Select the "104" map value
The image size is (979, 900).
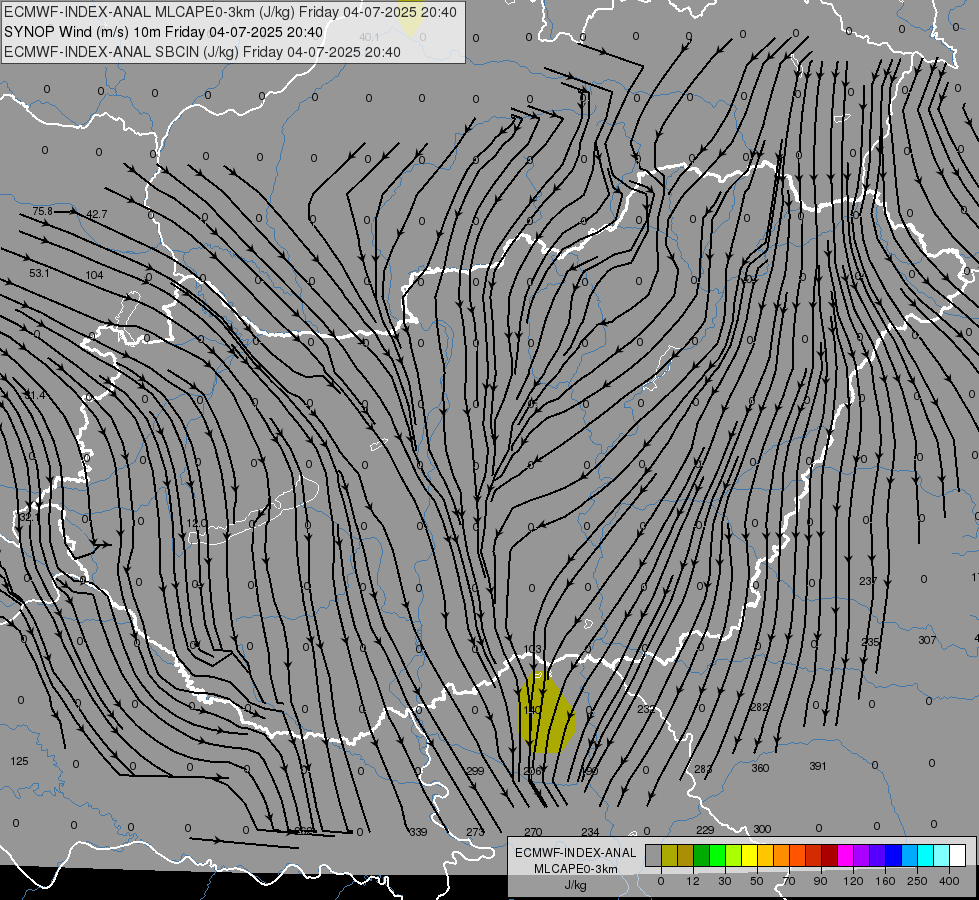coord(94,275)
